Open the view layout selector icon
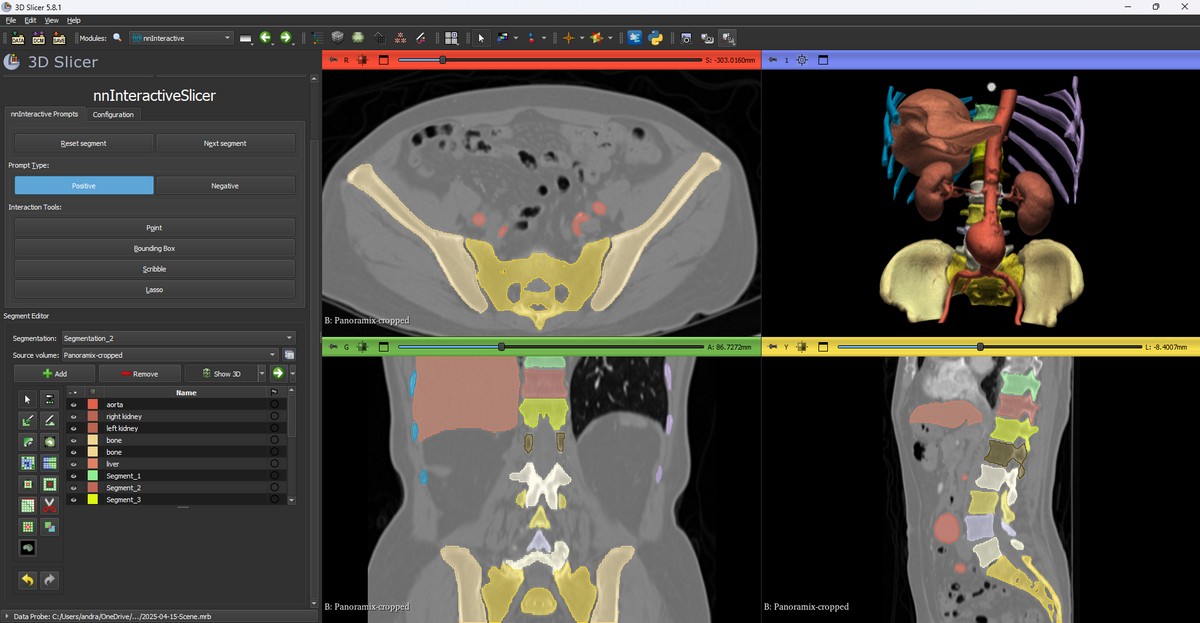The width and height of the screenshot is (1200, 623). coord(451,38)
